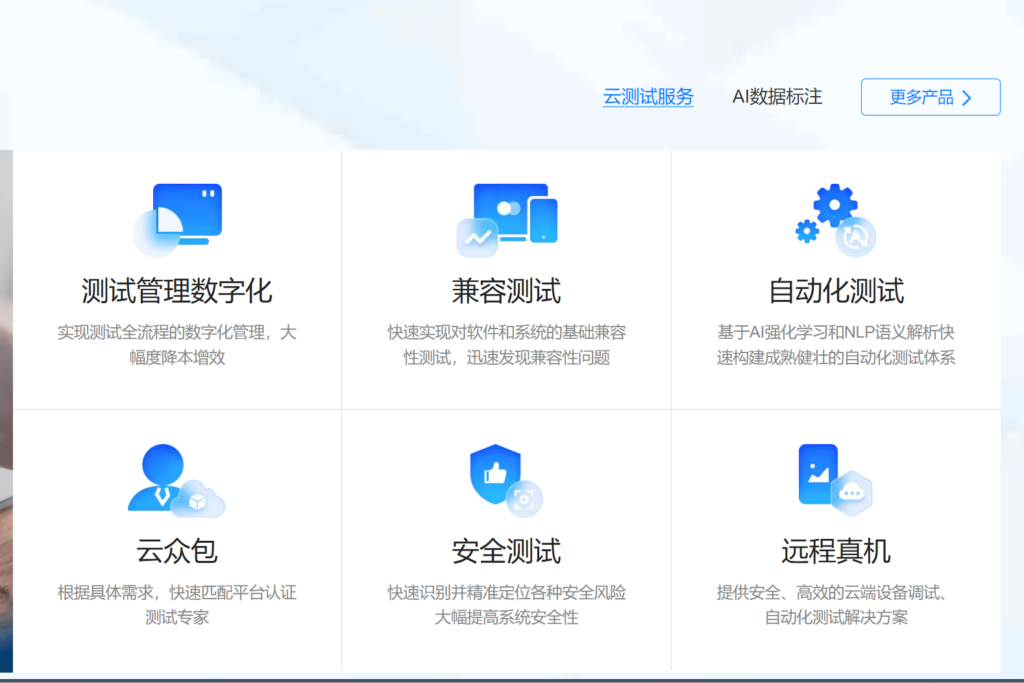Click the 兼容测试 description text
The width and height of the screenshot is (1024, 683).
click(505, 345)
